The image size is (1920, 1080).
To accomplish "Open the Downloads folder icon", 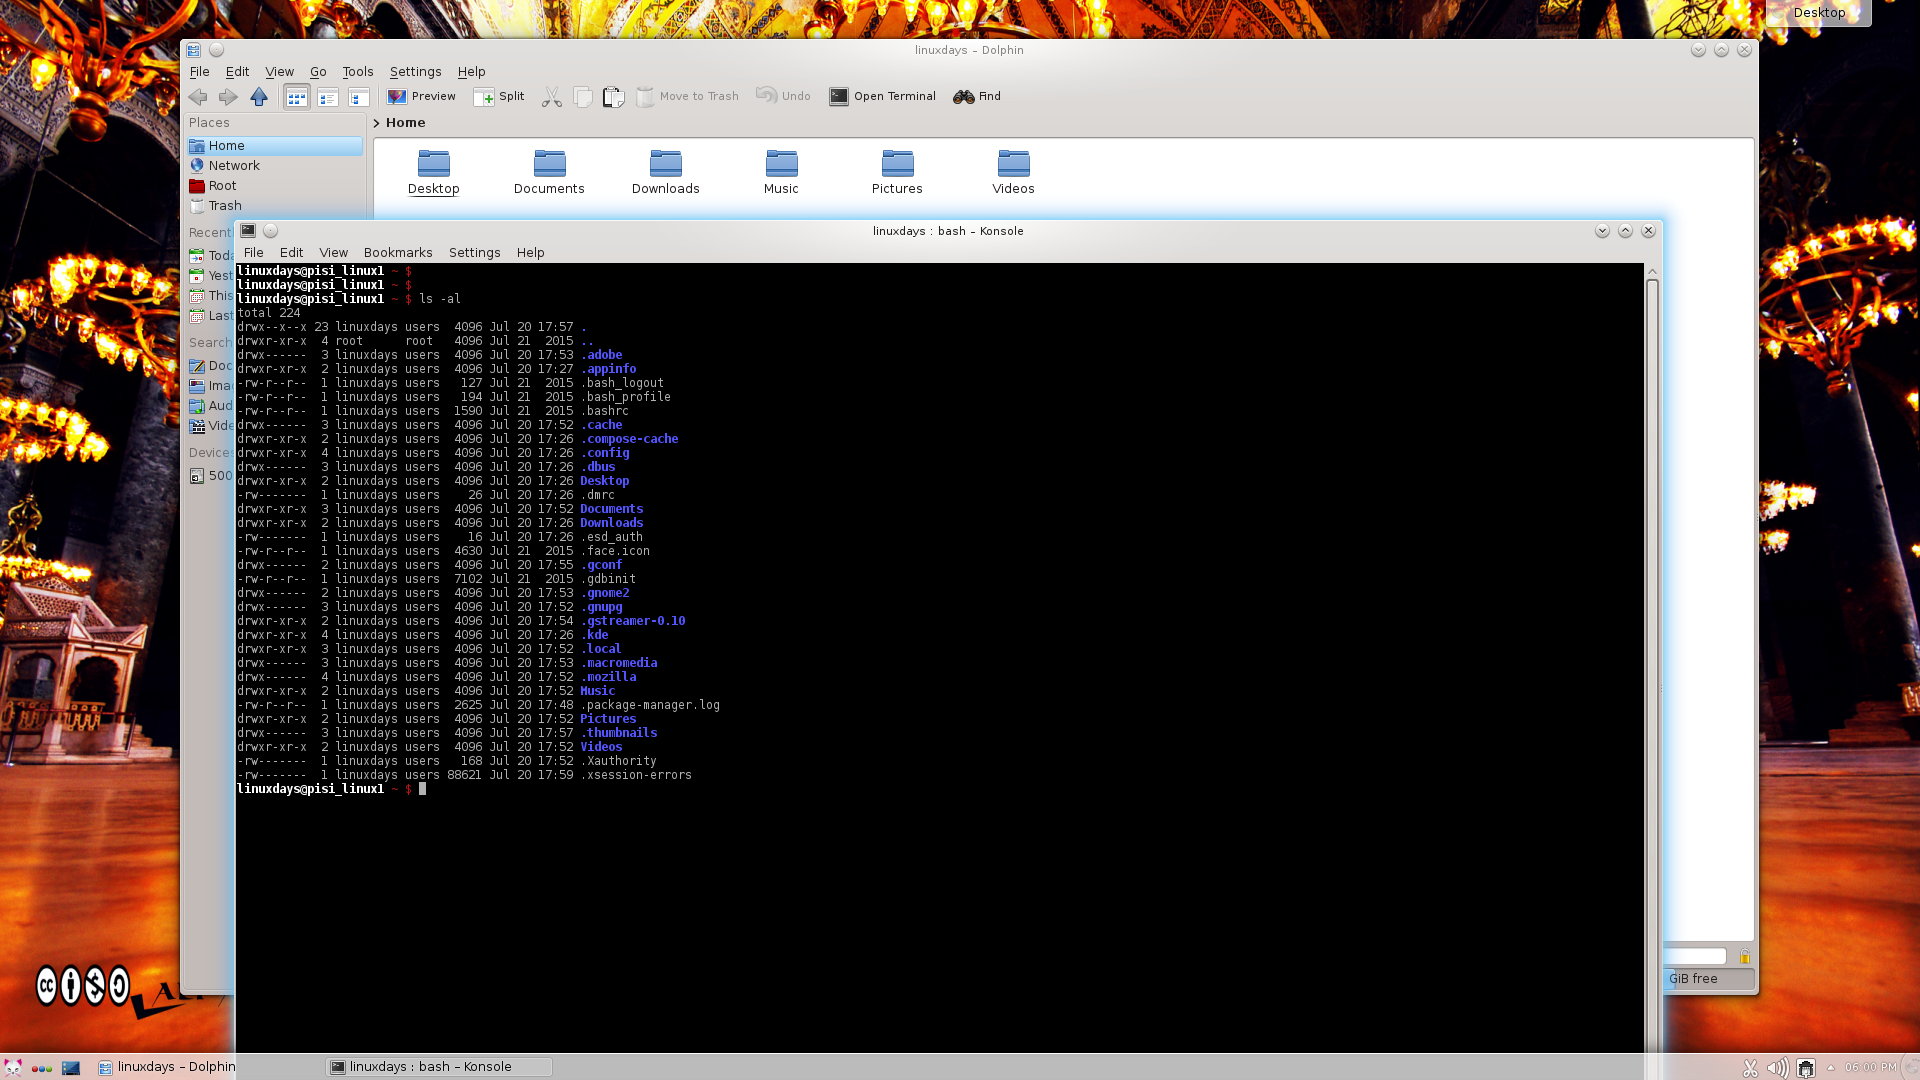I will coord(665,164).
